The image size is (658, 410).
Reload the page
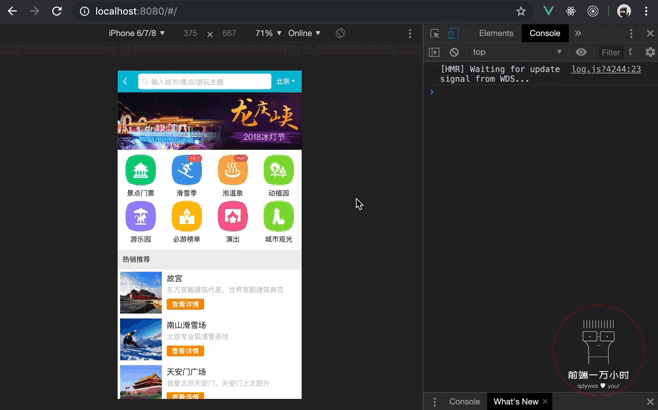pos(57,11)
